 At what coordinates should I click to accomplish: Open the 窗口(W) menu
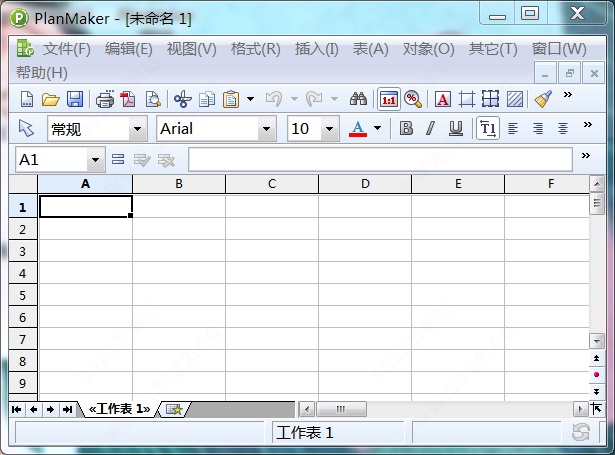(x=559, y=49)
